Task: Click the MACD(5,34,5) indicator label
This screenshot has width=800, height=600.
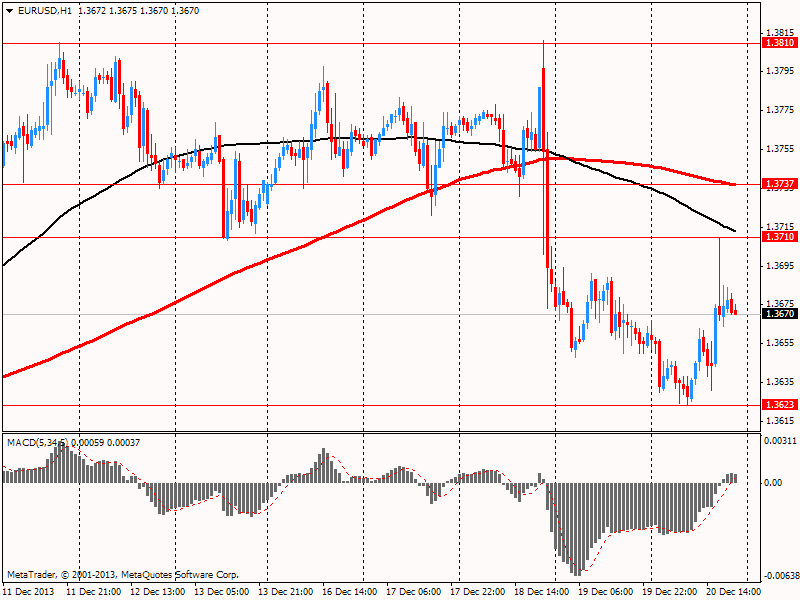Action: pos(38,443)
